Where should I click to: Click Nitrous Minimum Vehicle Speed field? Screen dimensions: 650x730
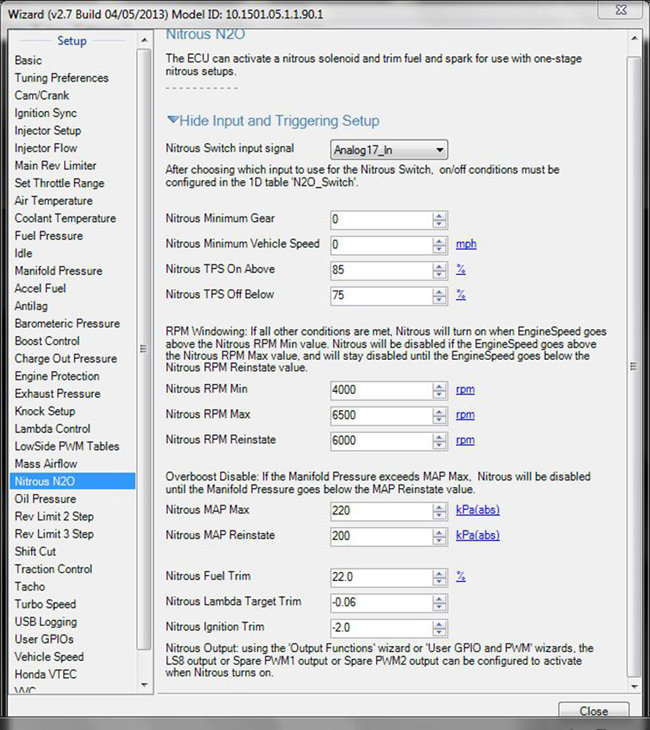382,245
